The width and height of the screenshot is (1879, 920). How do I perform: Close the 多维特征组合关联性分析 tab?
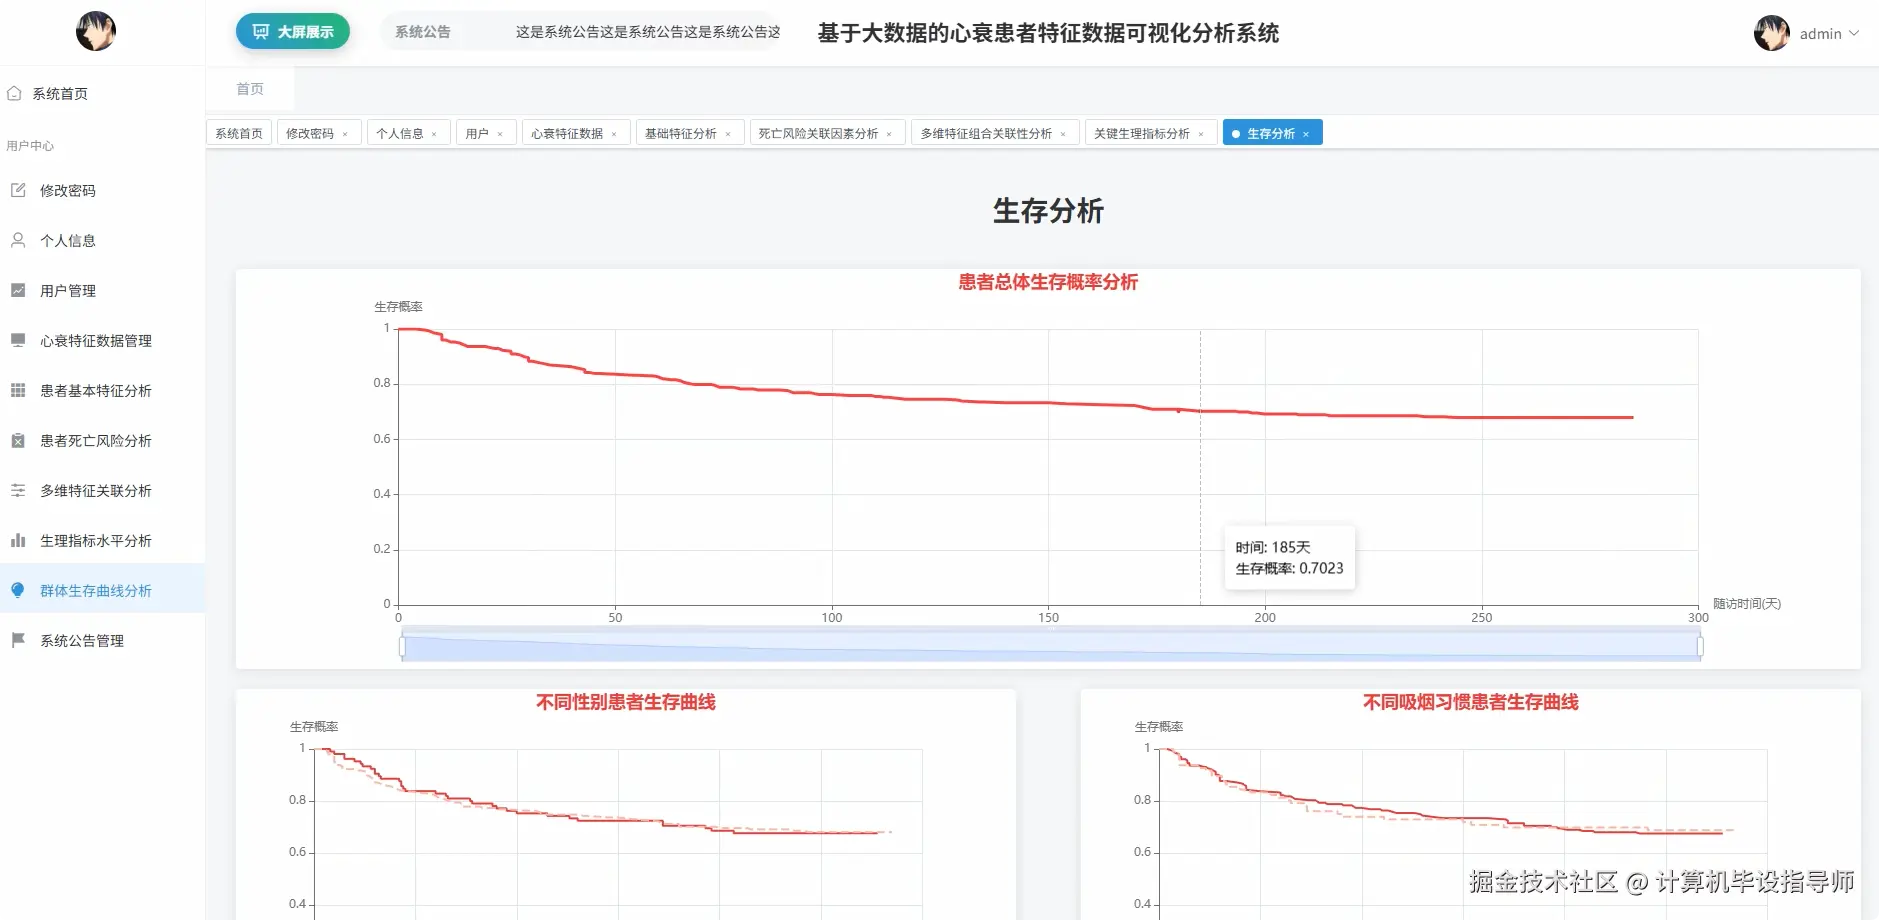1063,134
